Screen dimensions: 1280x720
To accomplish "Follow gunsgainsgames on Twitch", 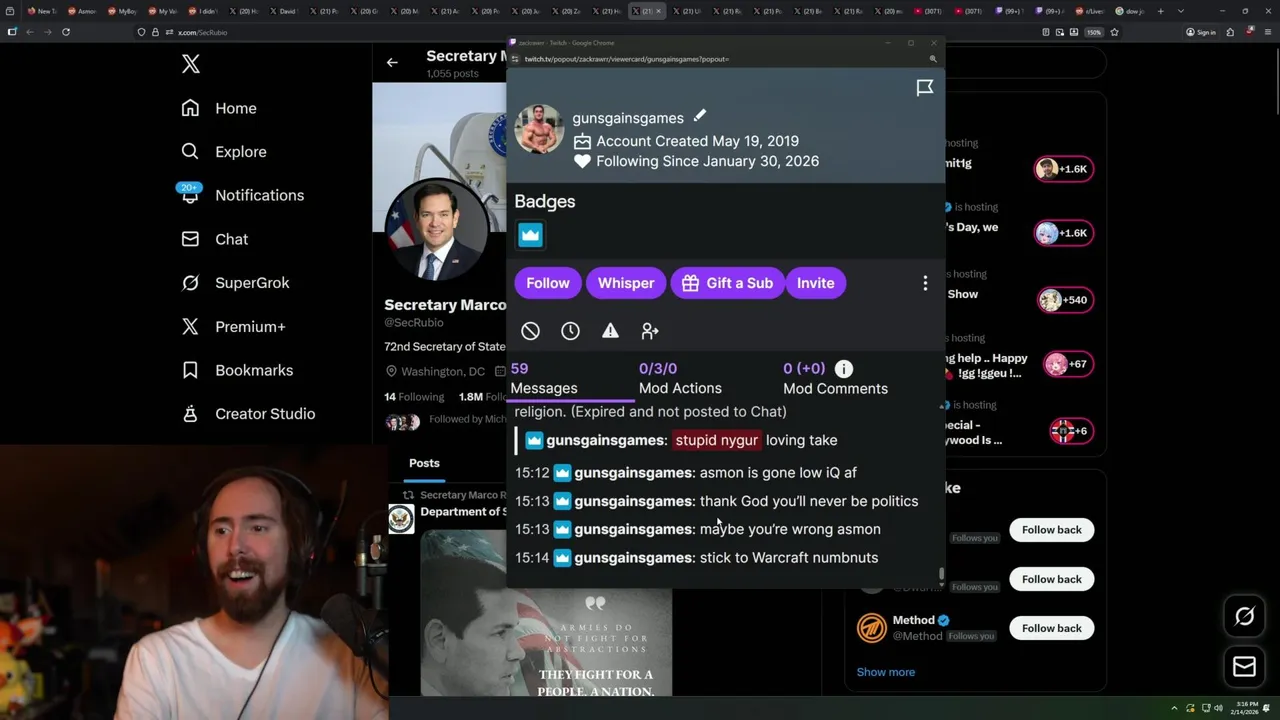I will point(548,283).
